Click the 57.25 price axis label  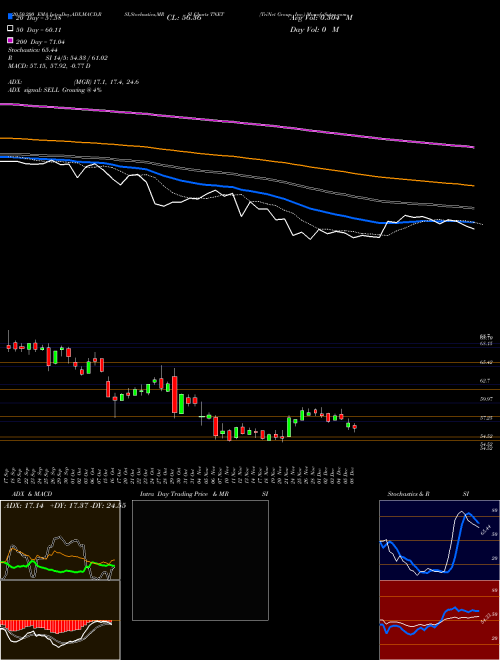(x=486, y=418)
